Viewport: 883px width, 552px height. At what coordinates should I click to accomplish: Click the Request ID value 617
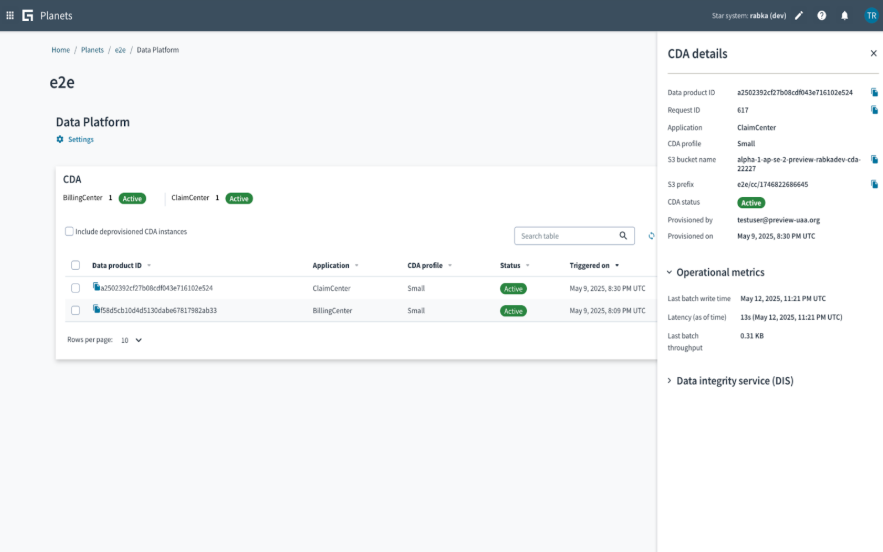point(743,110)
